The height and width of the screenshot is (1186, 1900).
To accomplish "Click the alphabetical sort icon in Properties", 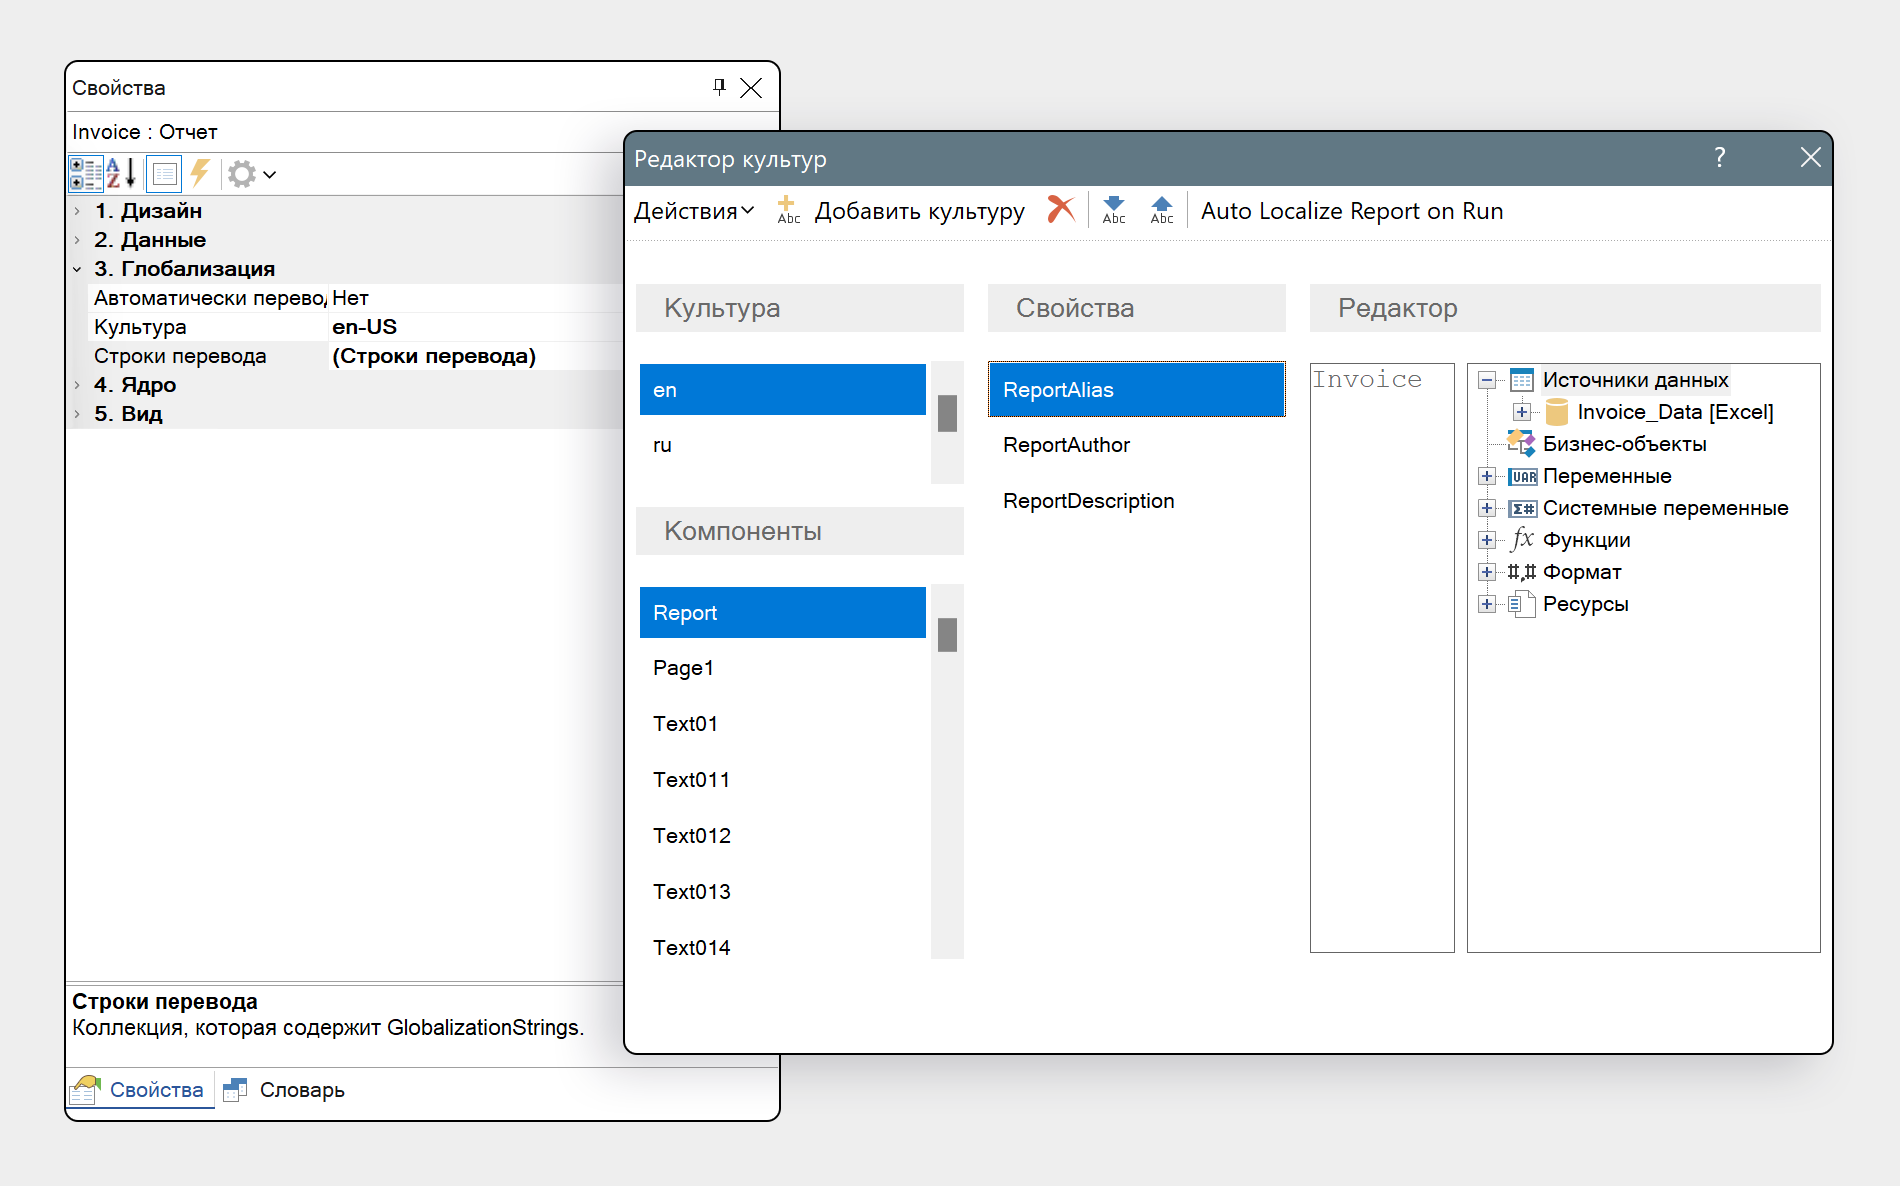I will (121, 174).
